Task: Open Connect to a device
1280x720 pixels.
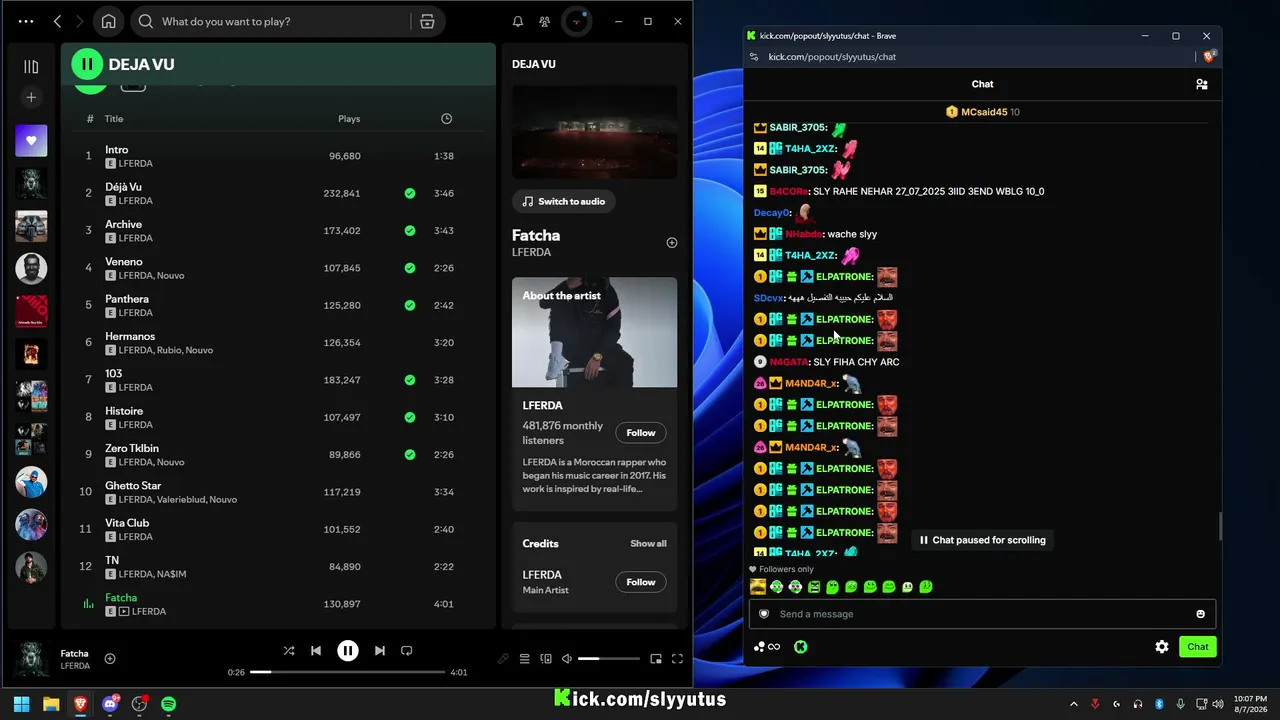Action: click(546, 659)
